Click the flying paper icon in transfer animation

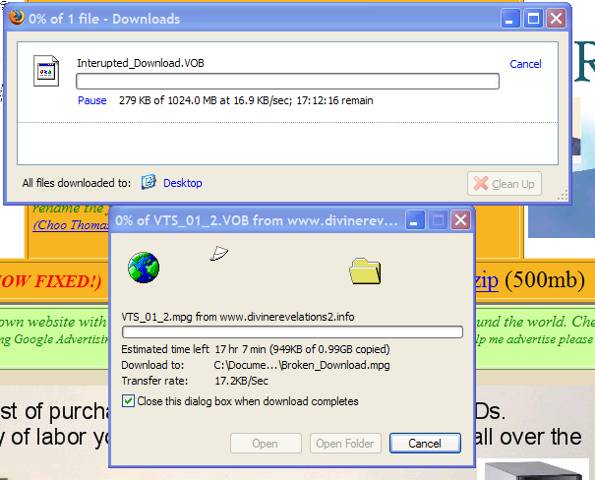click(219, 253)
